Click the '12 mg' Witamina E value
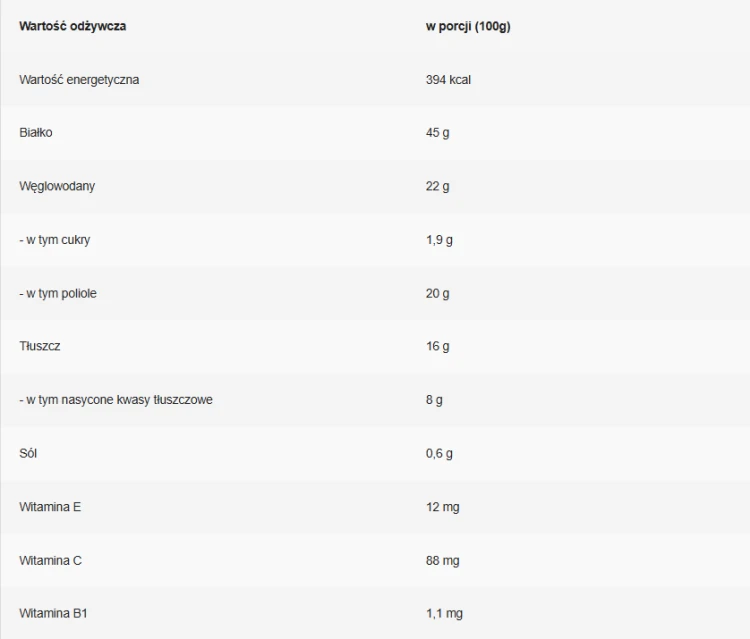The height and width of the screenshot is (639, 750). click(x=442, y=507)
